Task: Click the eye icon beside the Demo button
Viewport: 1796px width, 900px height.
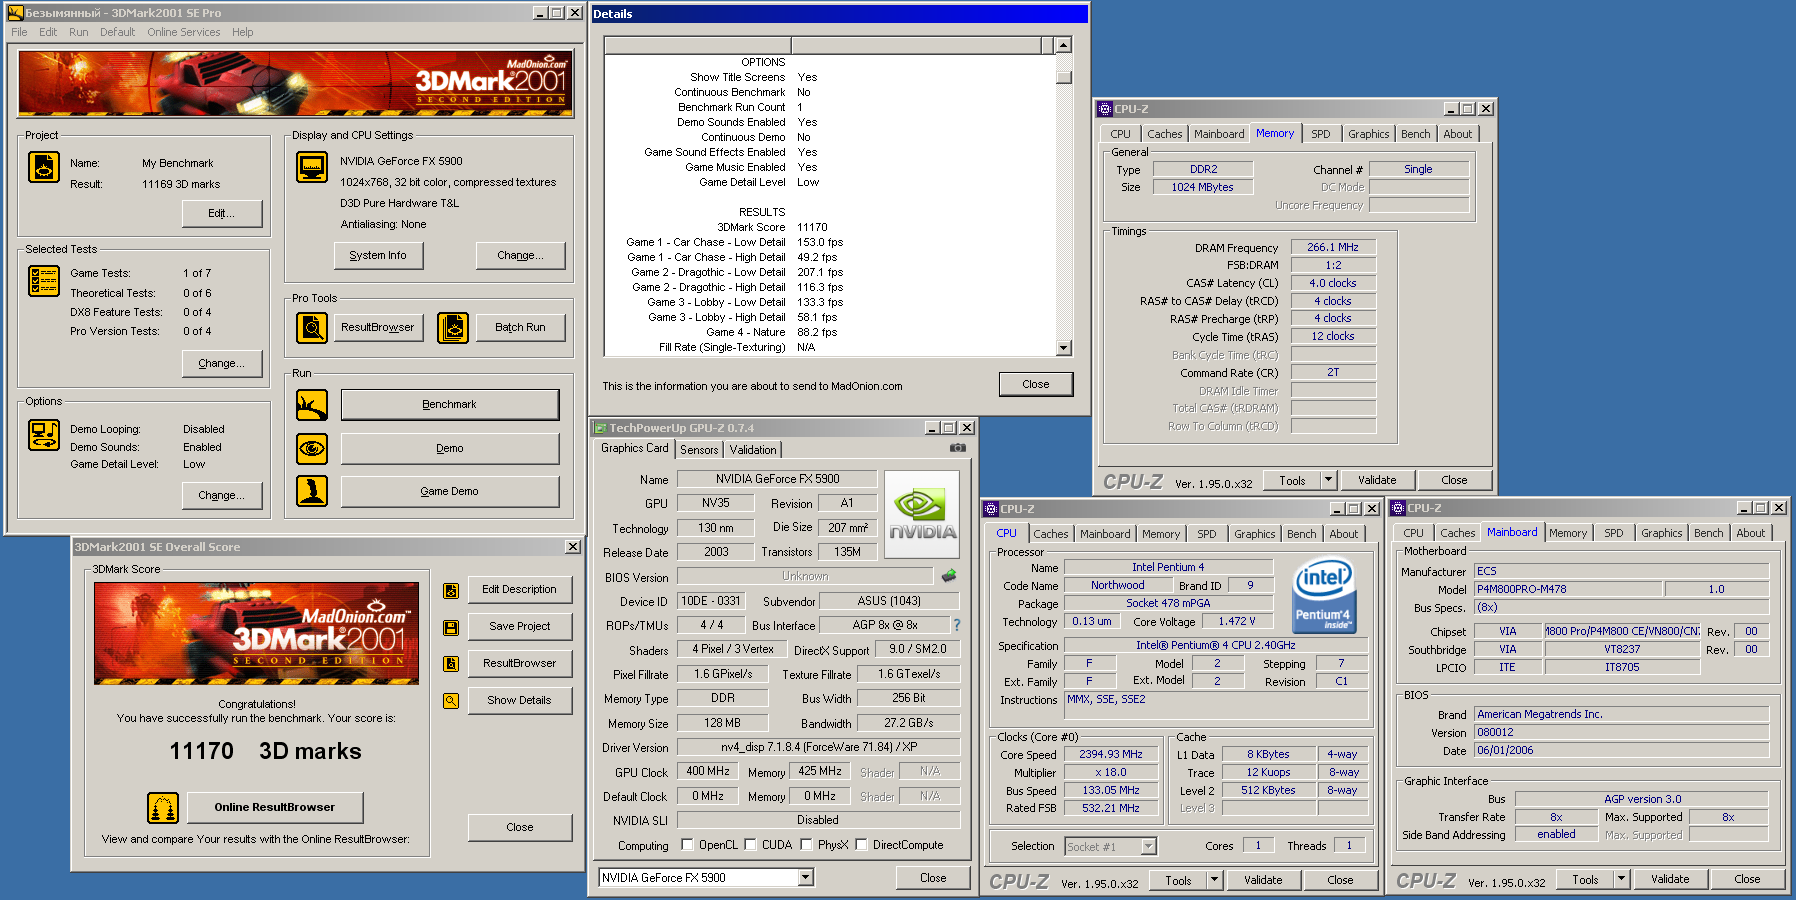Action: (x=312, y=449)
